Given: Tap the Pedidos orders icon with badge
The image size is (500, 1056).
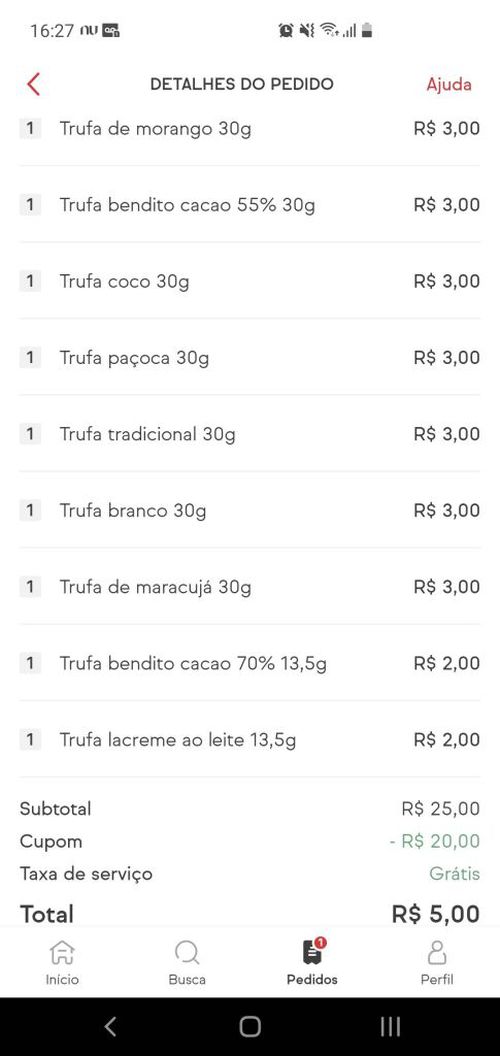Looking at the screenshot, I should coord(313,952).
